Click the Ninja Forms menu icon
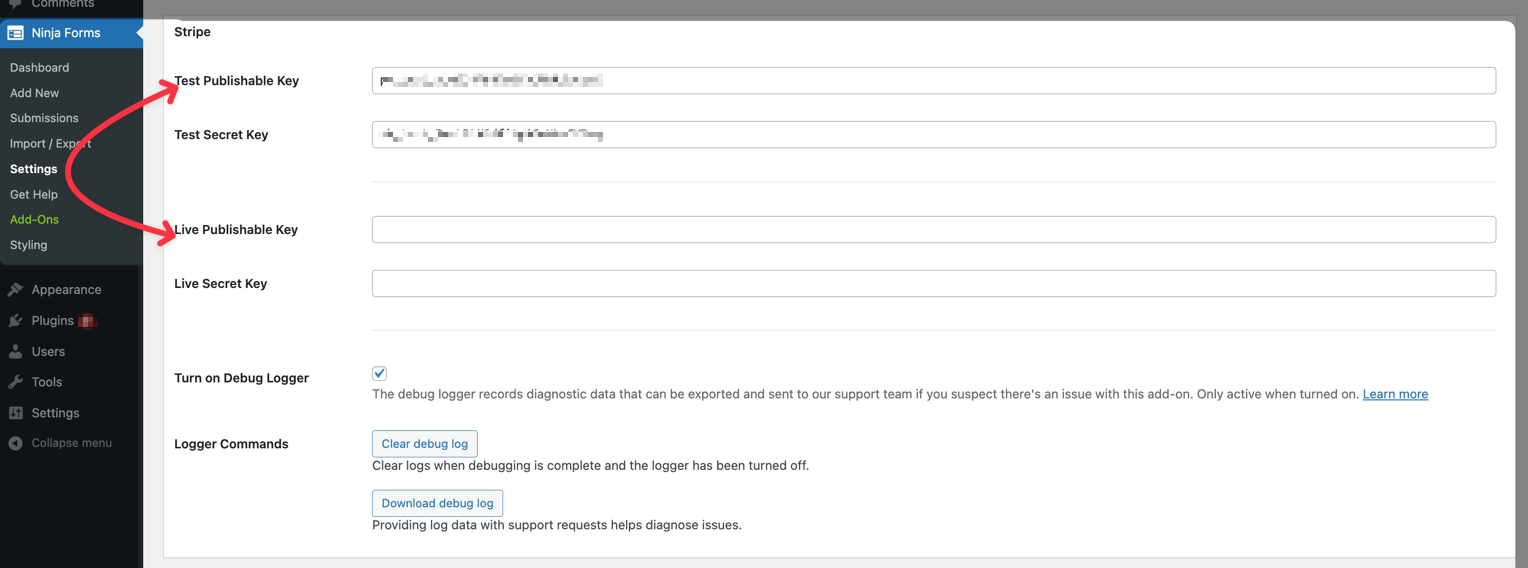 tap(15, 33)
